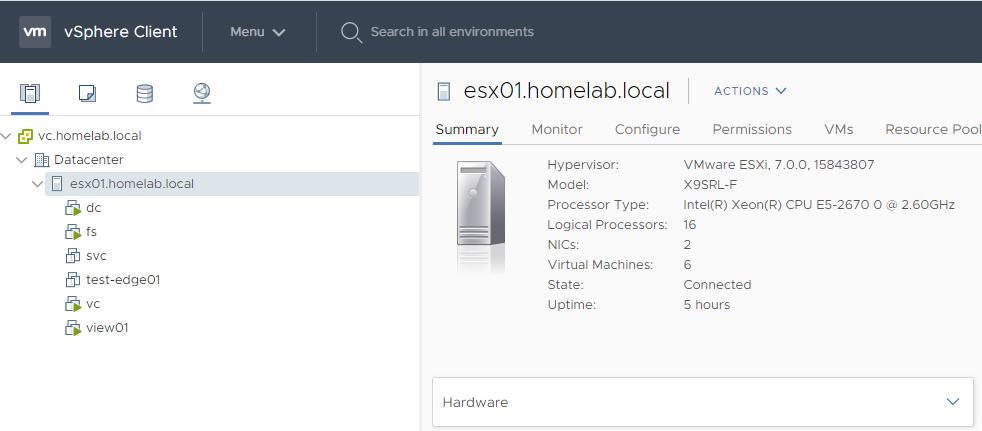
Task: Select Datacenter in the inventory tree
Action: click(x=89, y=160)
